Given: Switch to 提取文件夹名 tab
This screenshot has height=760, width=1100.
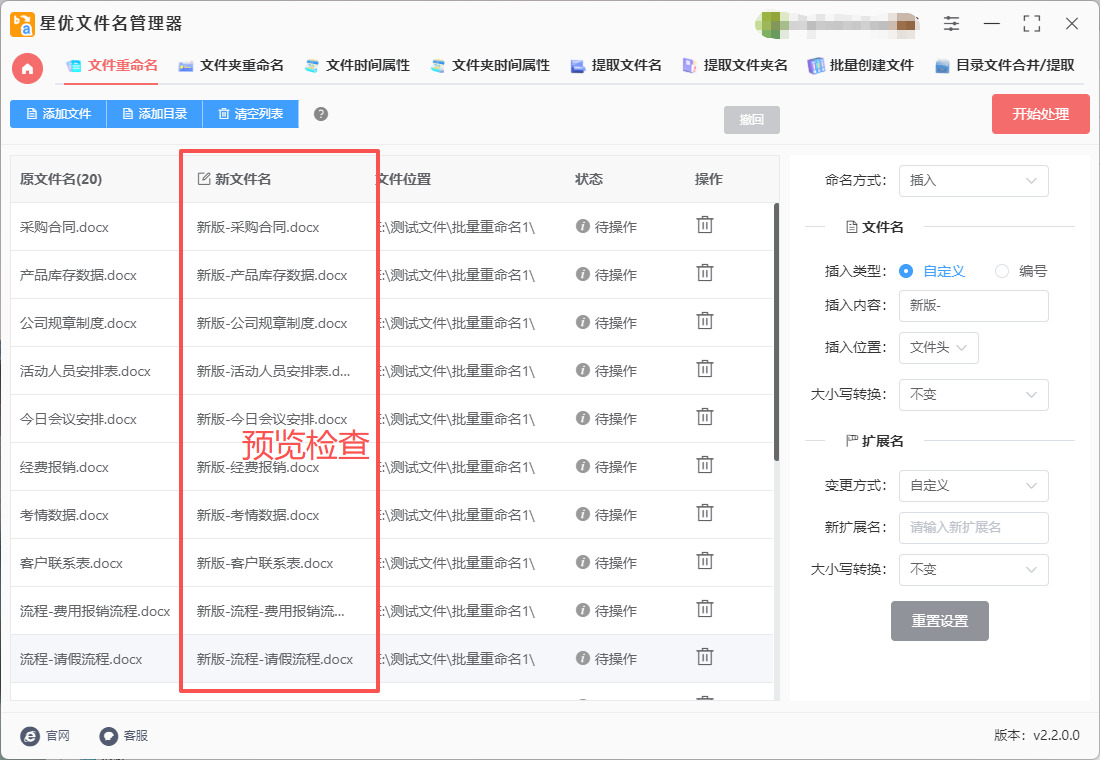Looking at the screenshot, I should [x=735, y=65].
